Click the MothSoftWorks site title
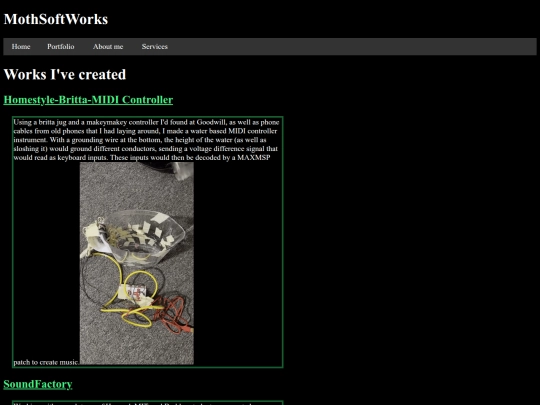Image resolution: width=540 pixels, height=405 pixels. pyautogui.click(x=56, y=19)
